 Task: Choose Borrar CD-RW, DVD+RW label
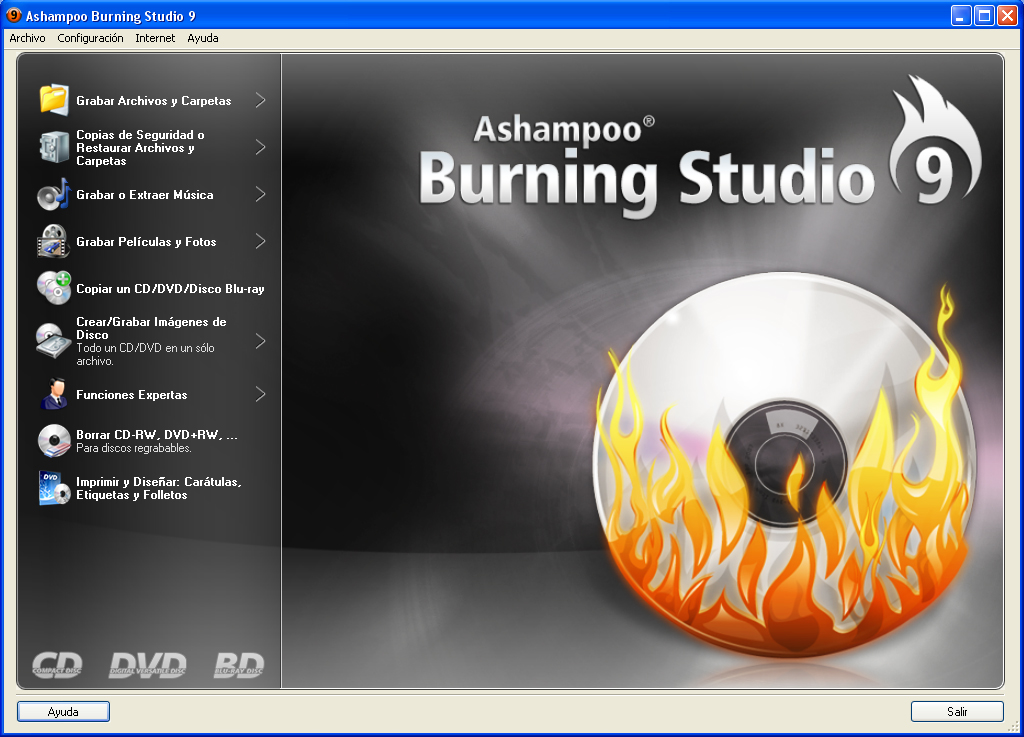pyautogui.click(x=157, y=435)
